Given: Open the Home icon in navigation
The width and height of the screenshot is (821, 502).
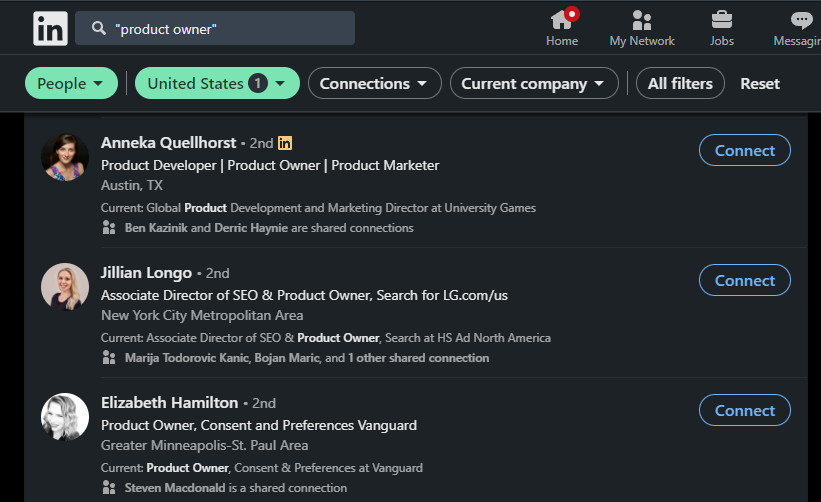Looking at the screenshot, I should [561, 20].
